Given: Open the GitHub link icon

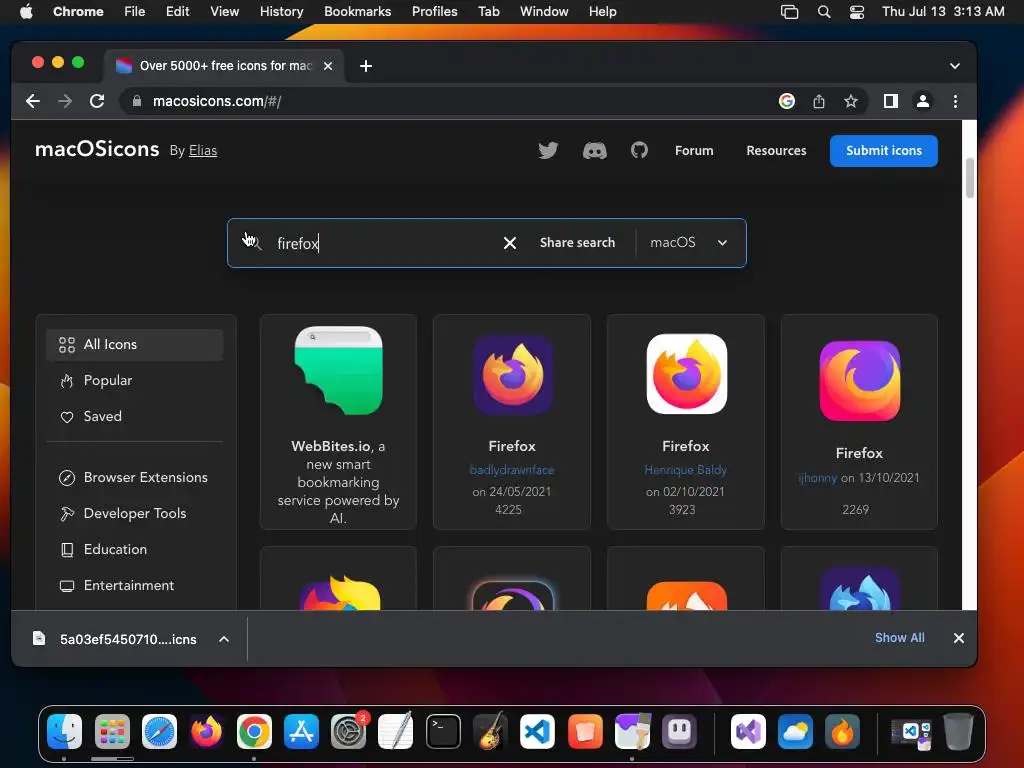Looking at the screenshot, I should (639, 150).
